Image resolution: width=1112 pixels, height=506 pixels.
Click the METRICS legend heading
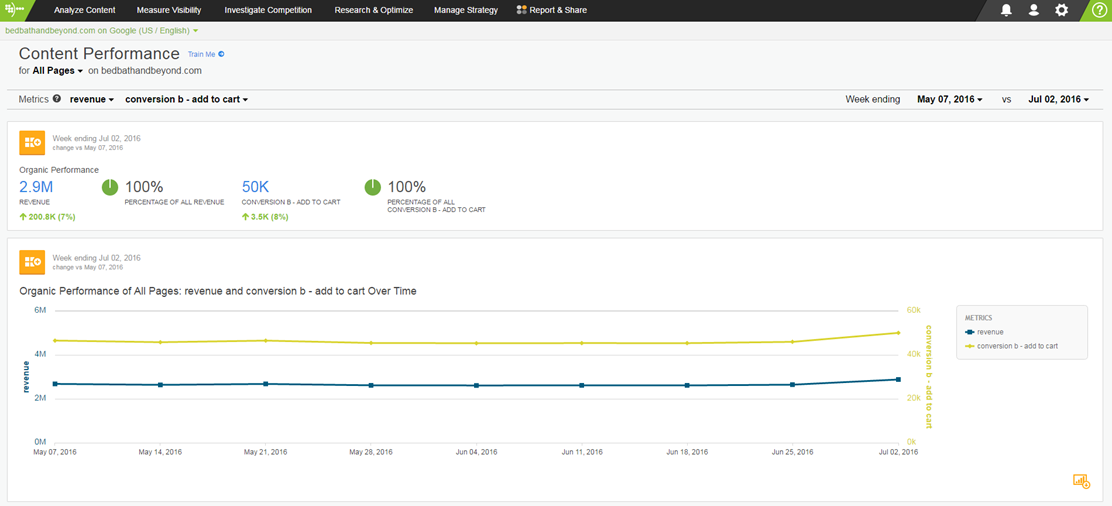[x=979, y=318]
